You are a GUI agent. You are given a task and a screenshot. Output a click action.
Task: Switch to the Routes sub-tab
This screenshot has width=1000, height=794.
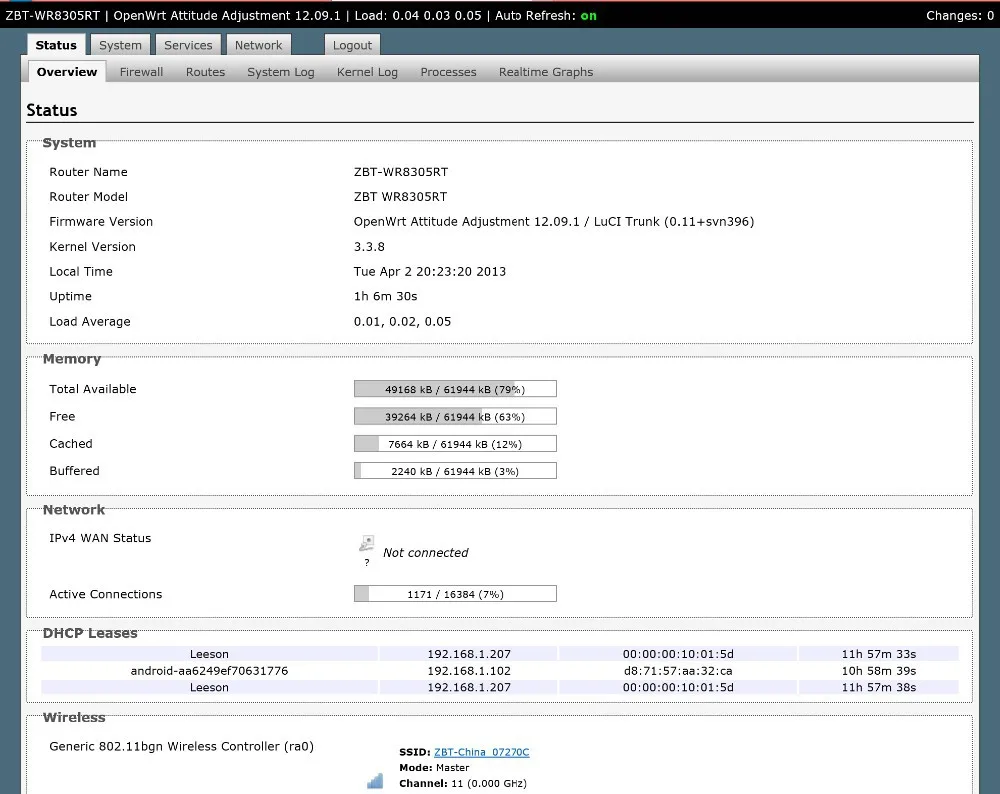[205, 72]
